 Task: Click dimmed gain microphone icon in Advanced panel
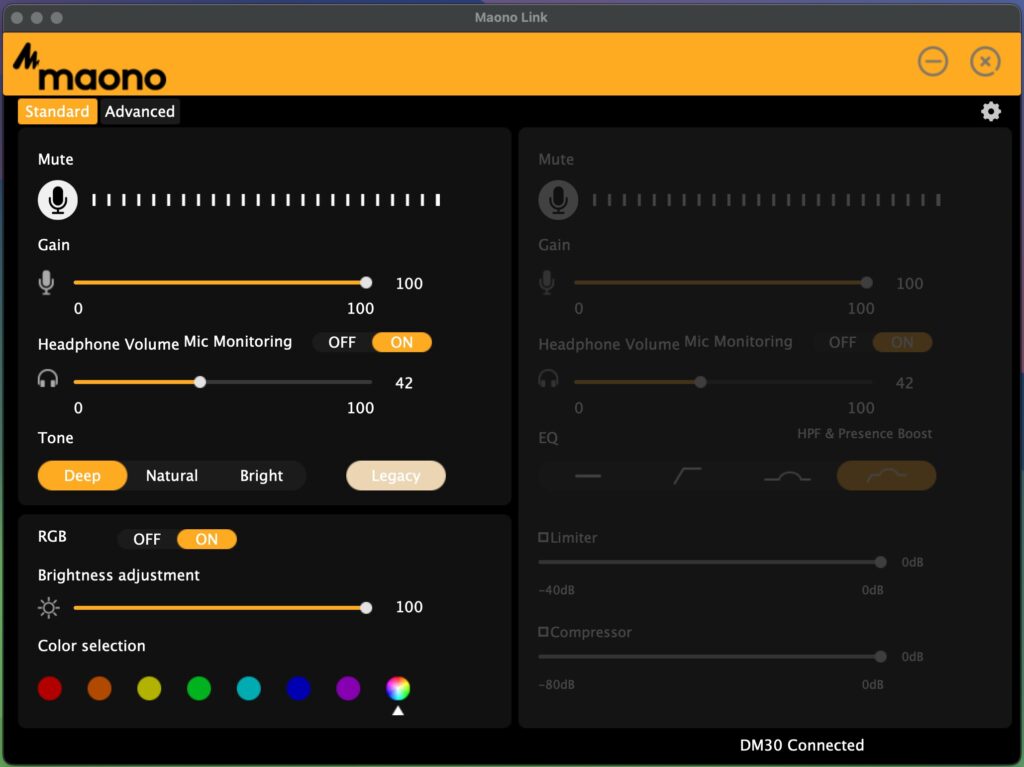tap(547, 283)
